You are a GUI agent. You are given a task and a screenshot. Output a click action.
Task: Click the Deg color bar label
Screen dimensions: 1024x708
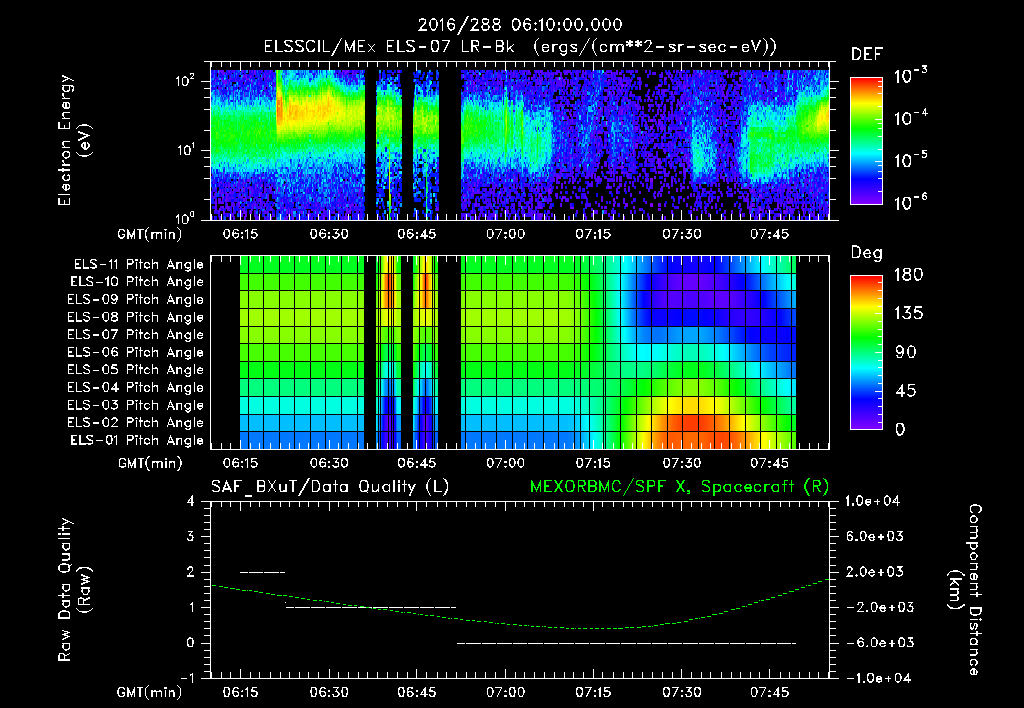[x=866, y=253]
